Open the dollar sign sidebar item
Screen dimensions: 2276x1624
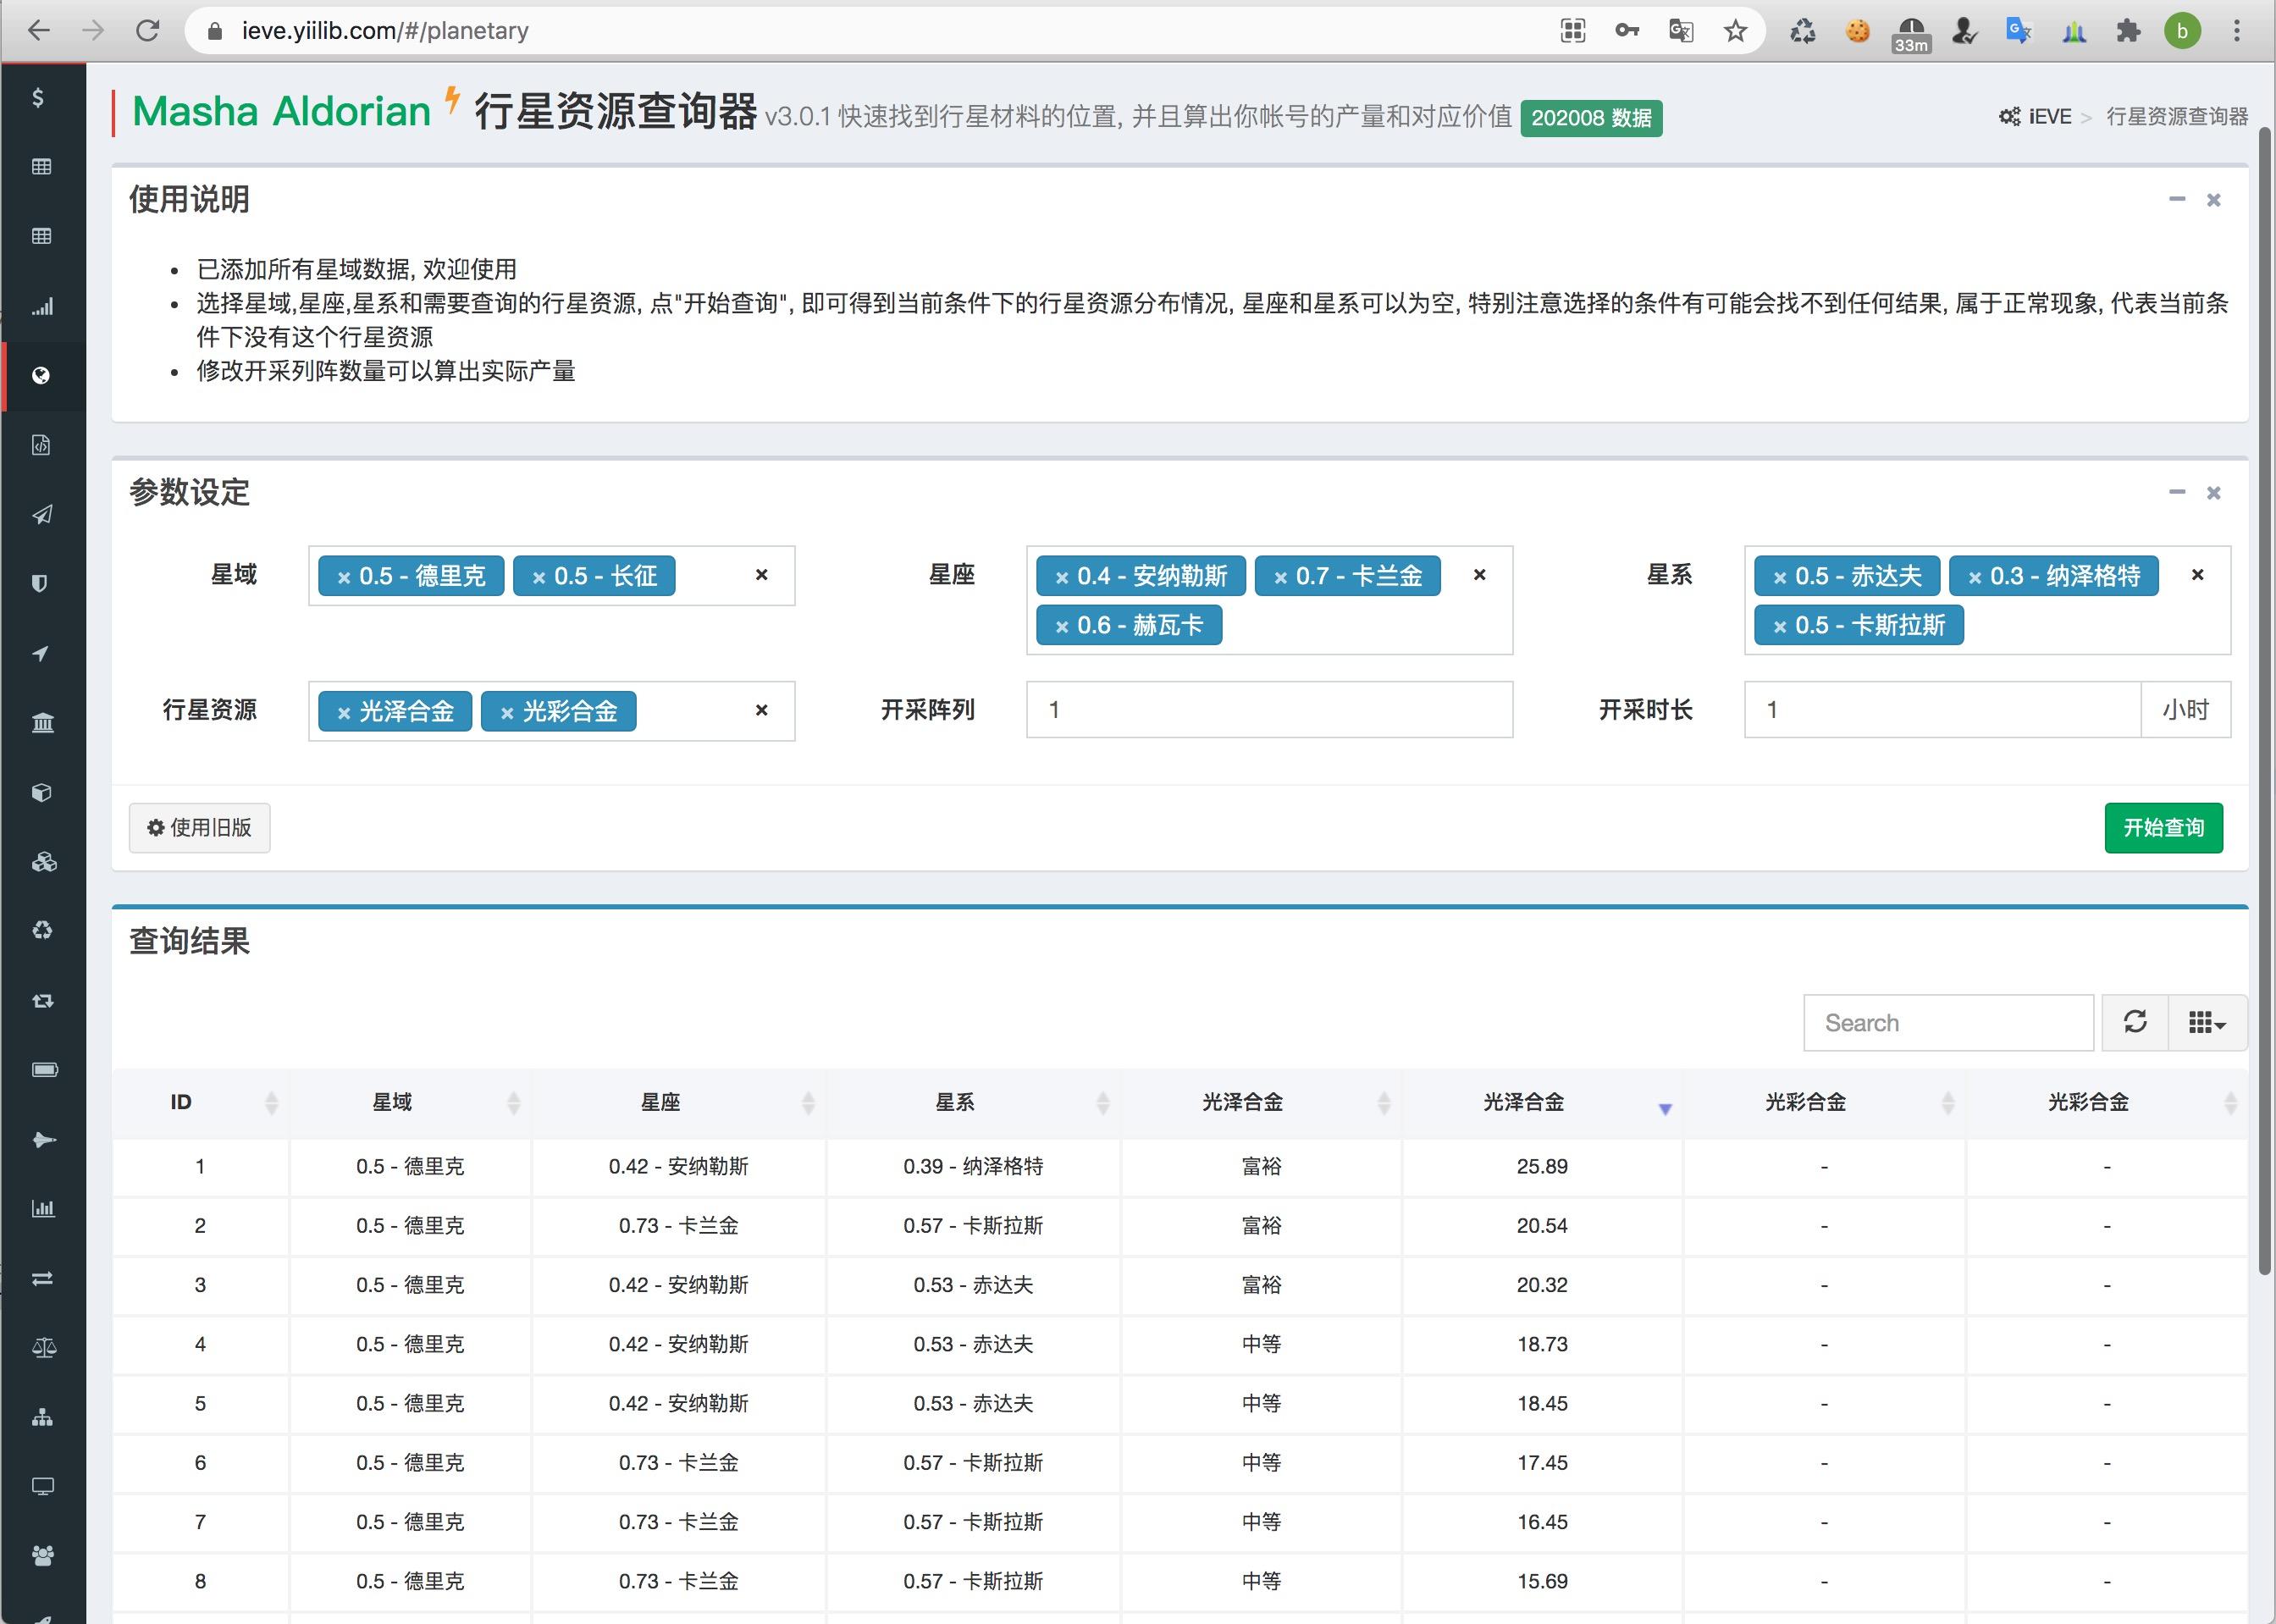[38, 97]
